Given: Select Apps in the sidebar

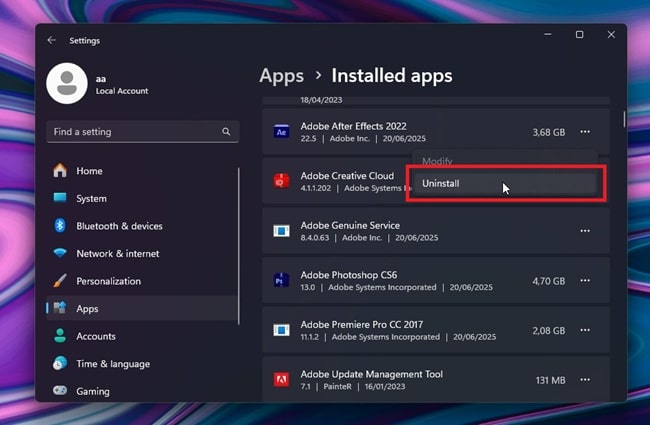Looking at the screenshot, I should coord(142,308).
